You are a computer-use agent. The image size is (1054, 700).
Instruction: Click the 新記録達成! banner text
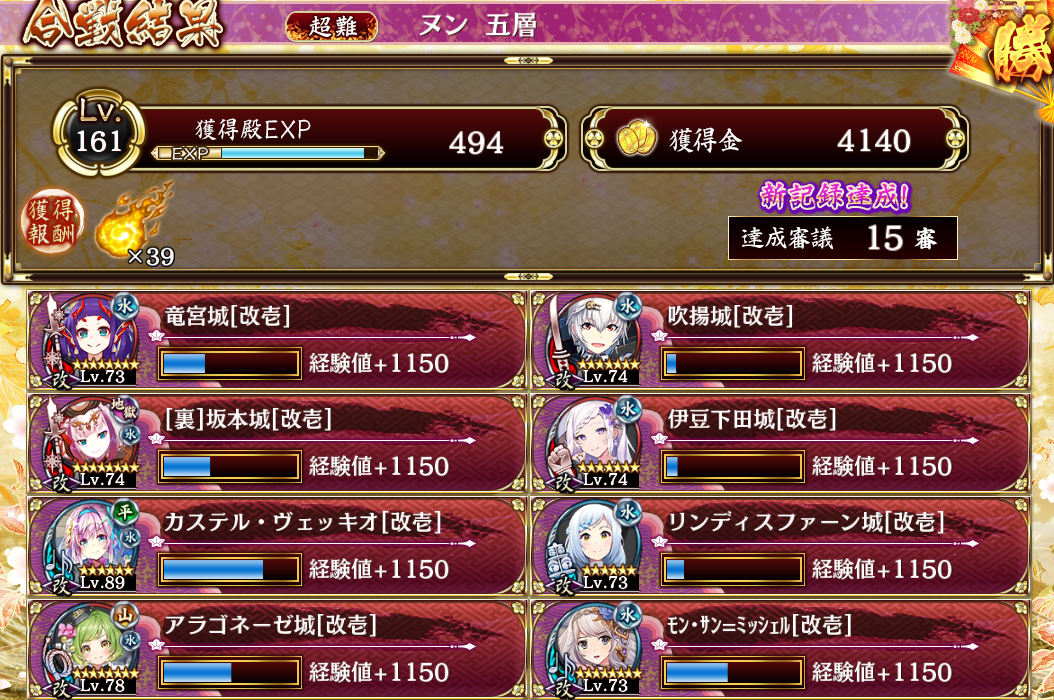(x=835, y=196)
